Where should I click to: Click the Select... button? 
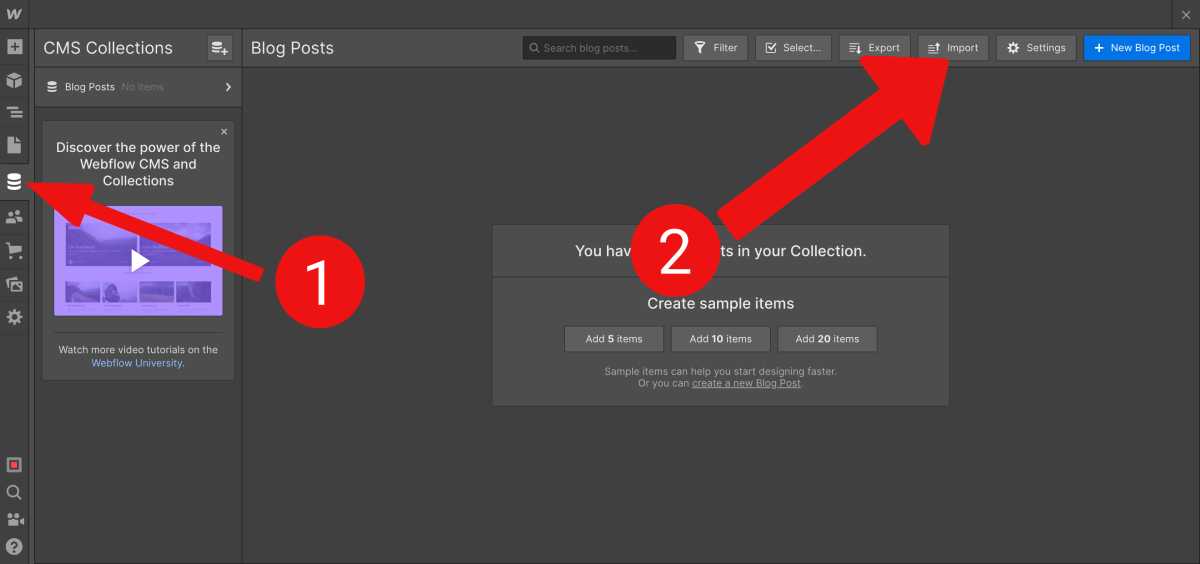tap(793, 47)
